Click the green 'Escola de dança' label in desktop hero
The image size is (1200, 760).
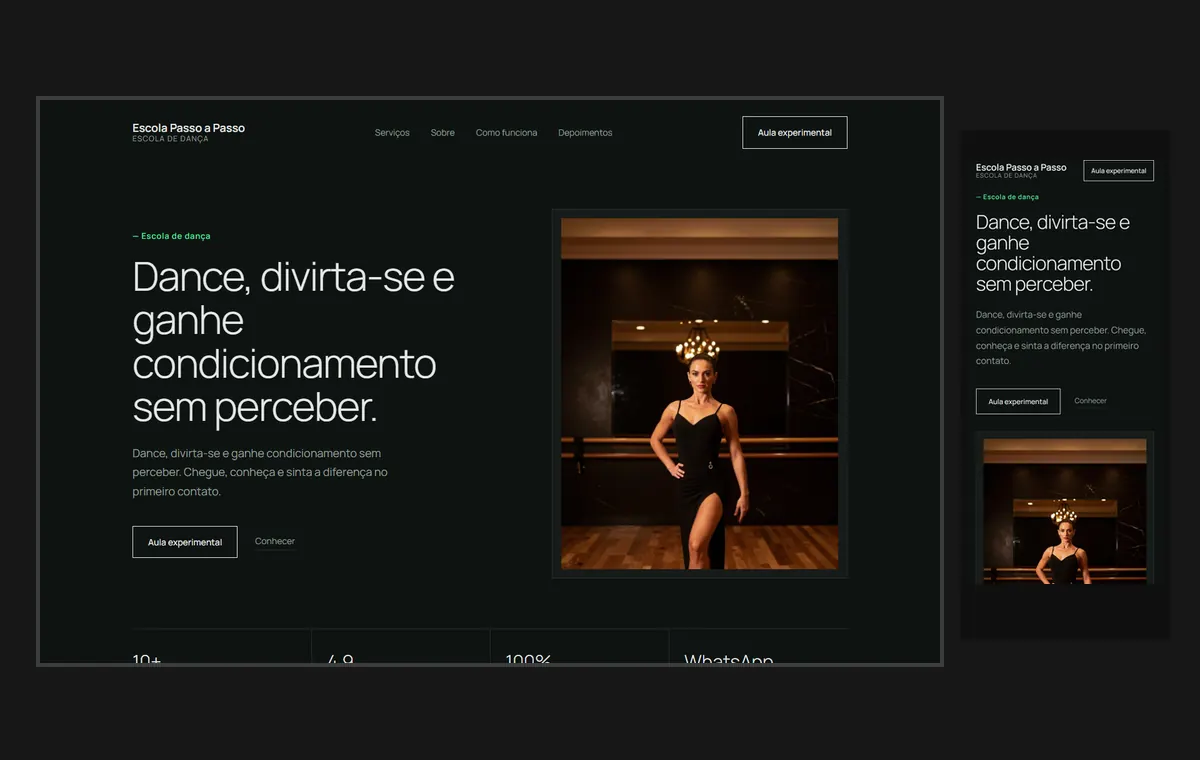[x=172, y=236]
